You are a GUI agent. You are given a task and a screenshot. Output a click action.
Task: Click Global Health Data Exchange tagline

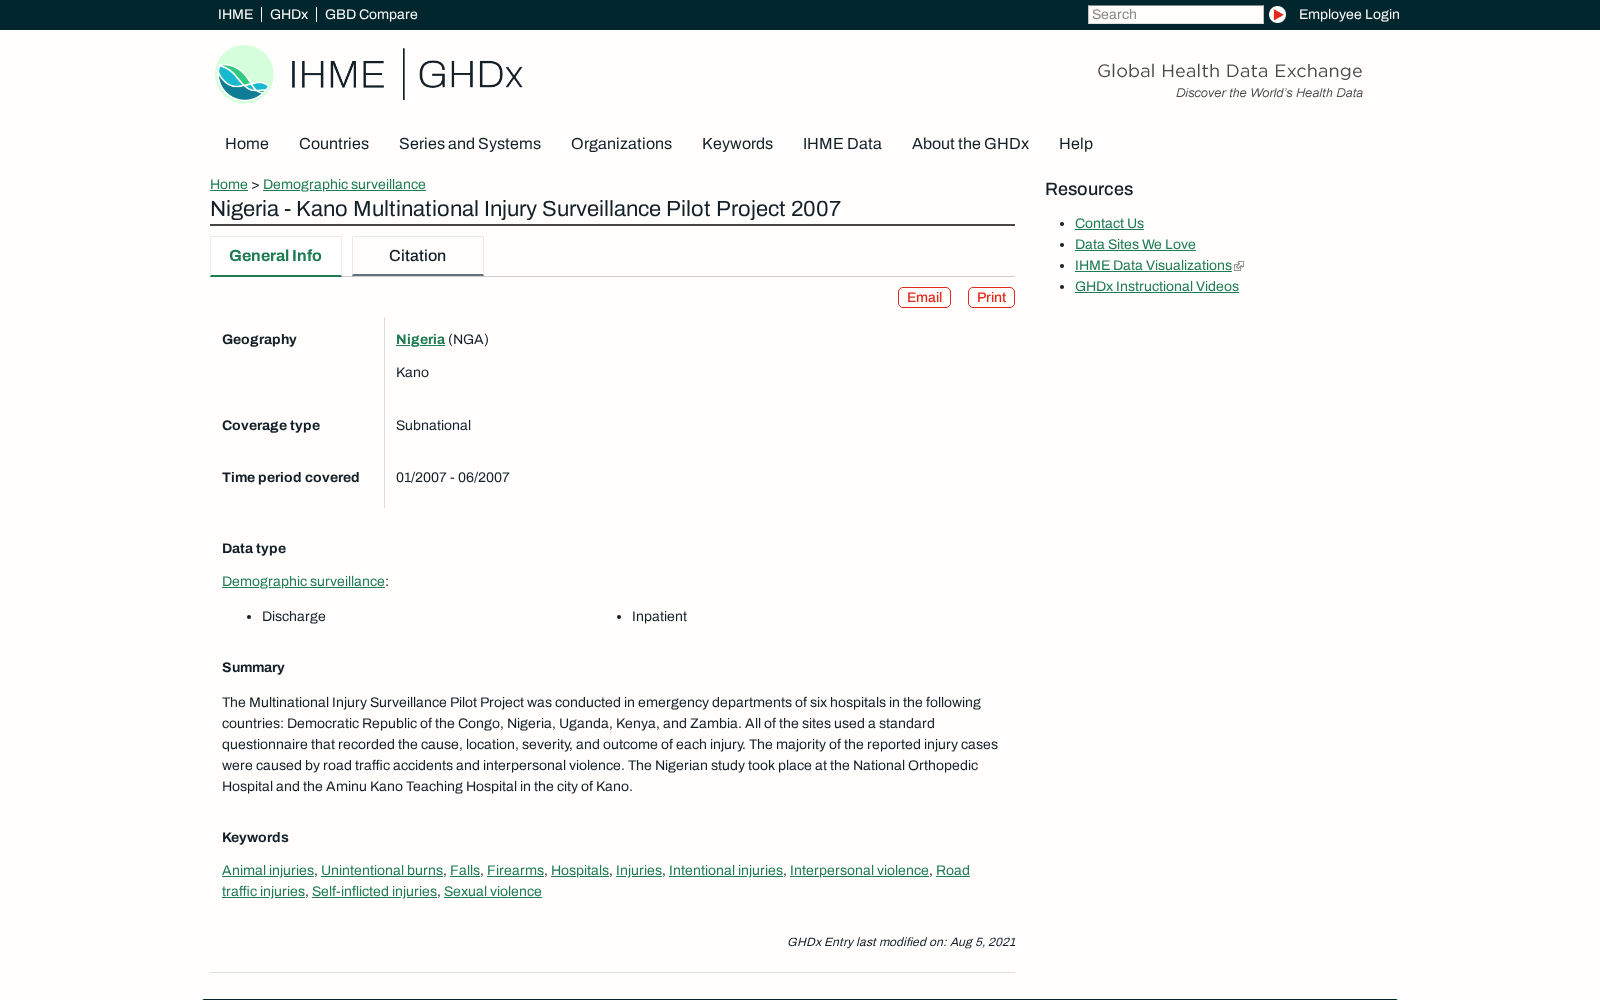(x=1230, y=71)
